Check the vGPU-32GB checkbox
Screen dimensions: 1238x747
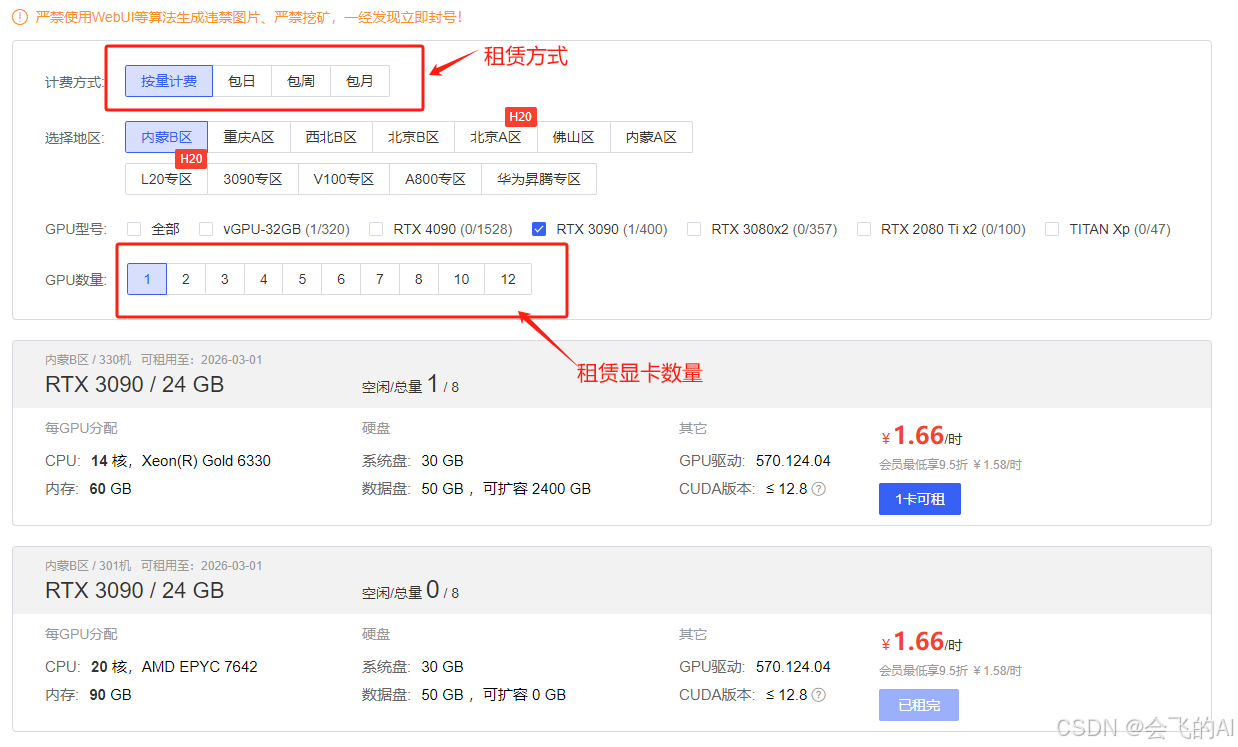(206, 229)
